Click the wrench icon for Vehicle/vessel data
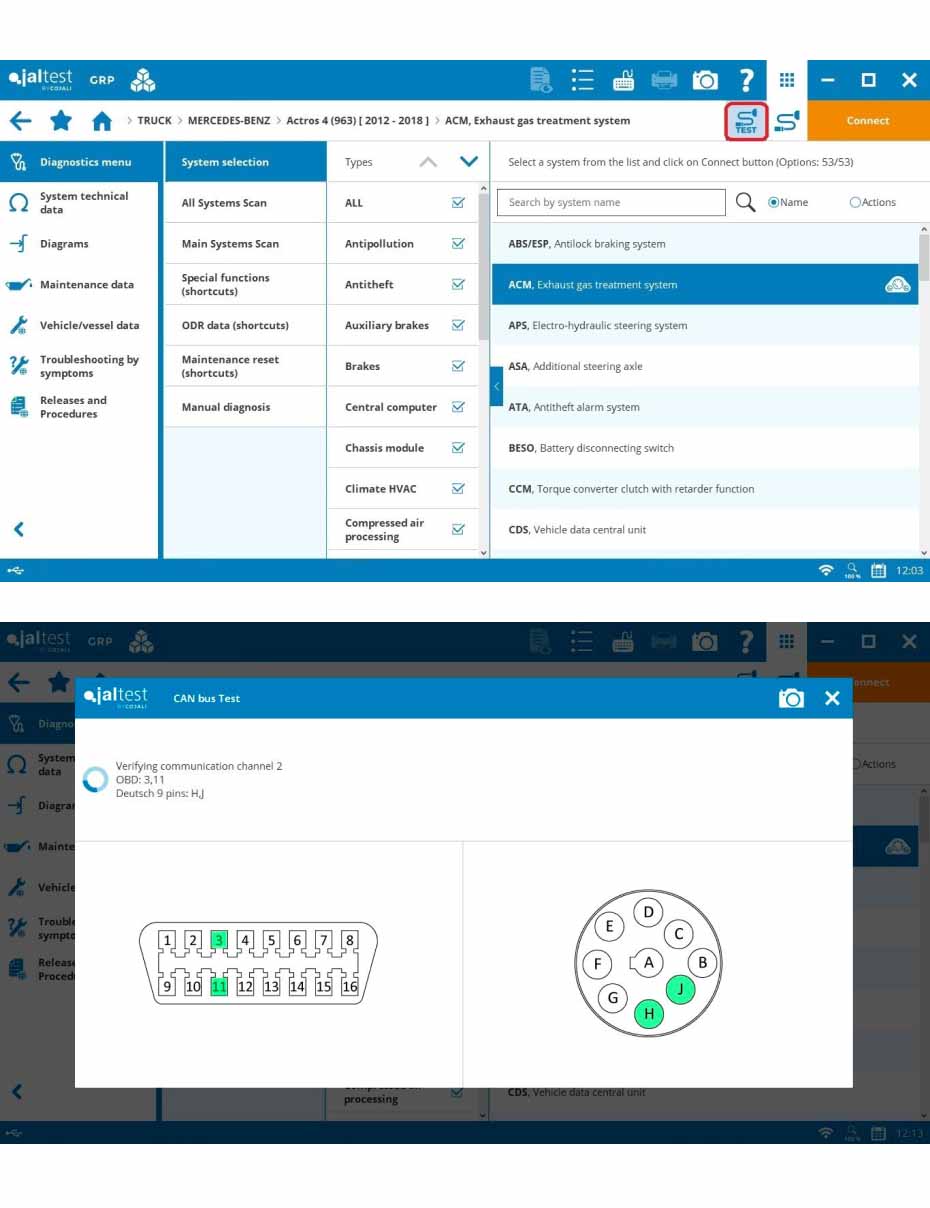This screenshot has height=1208, width=930. (18, 326)
